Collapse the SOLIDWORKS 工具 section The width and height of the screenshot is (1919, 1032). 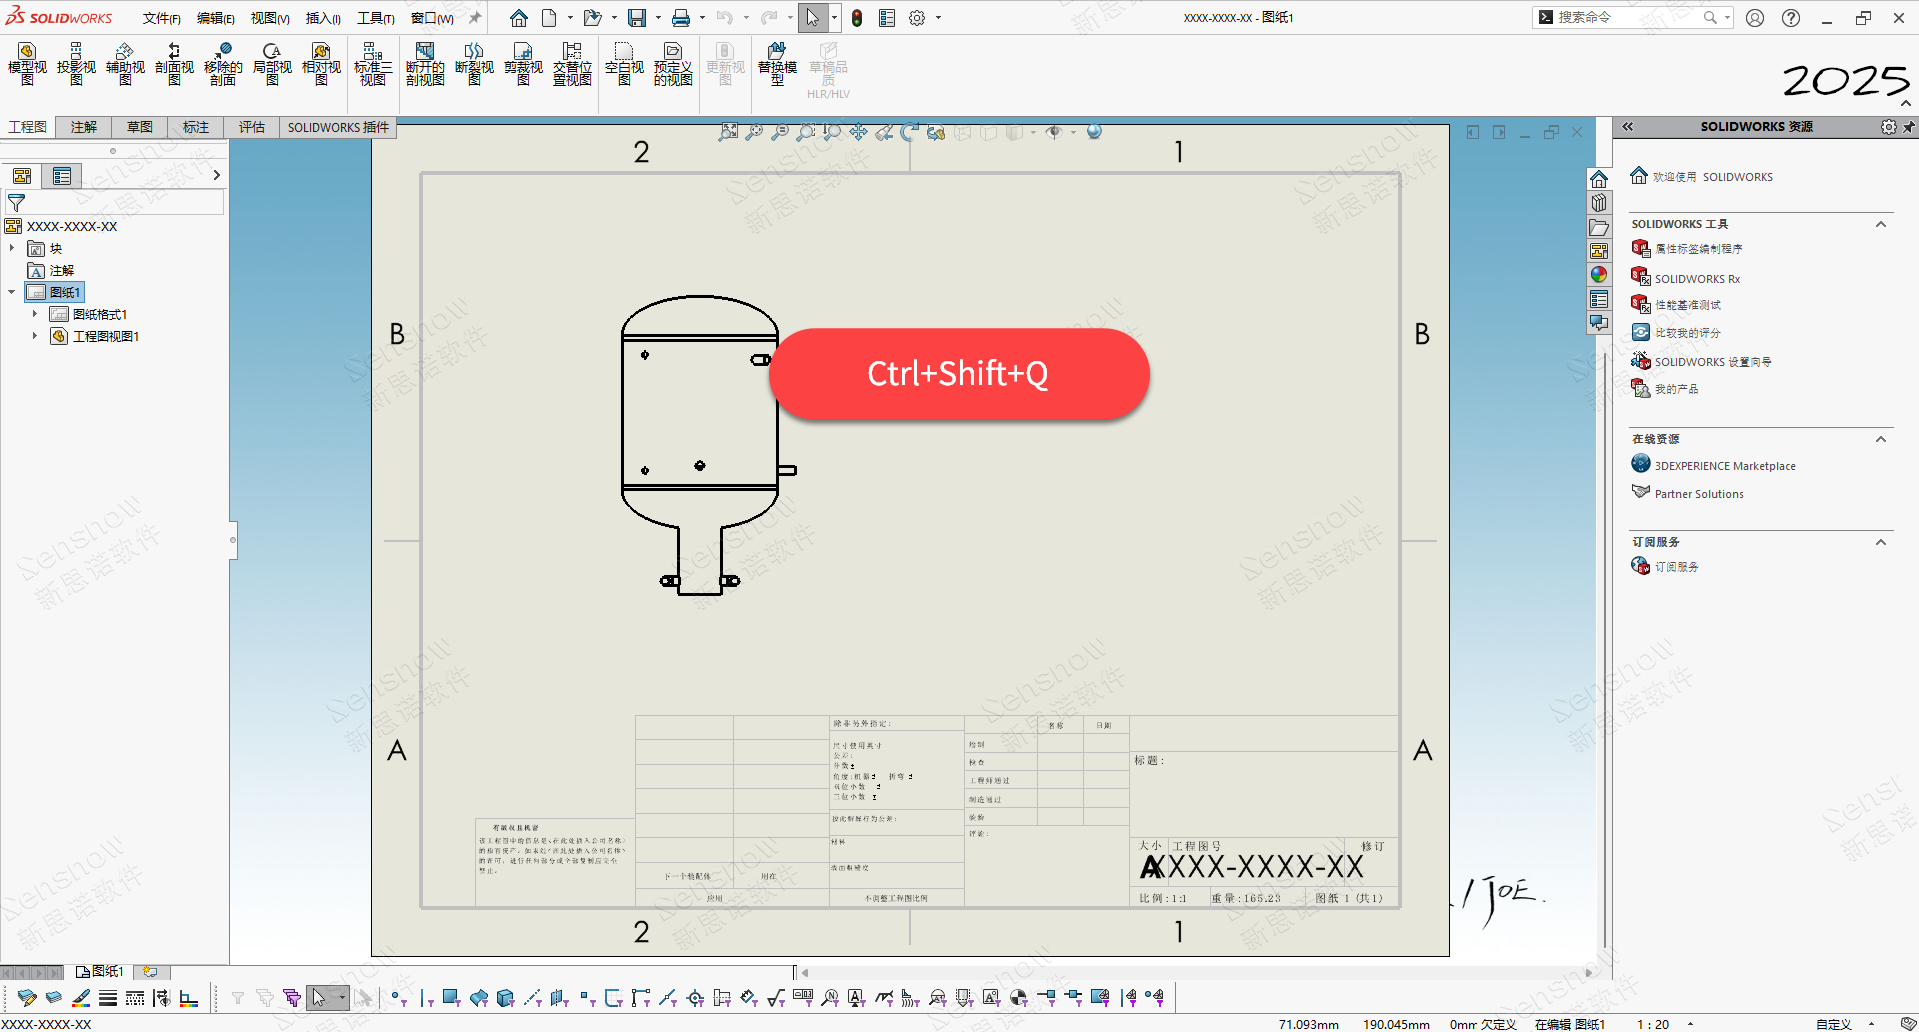pyautogui.click(x=1880, y=224)
